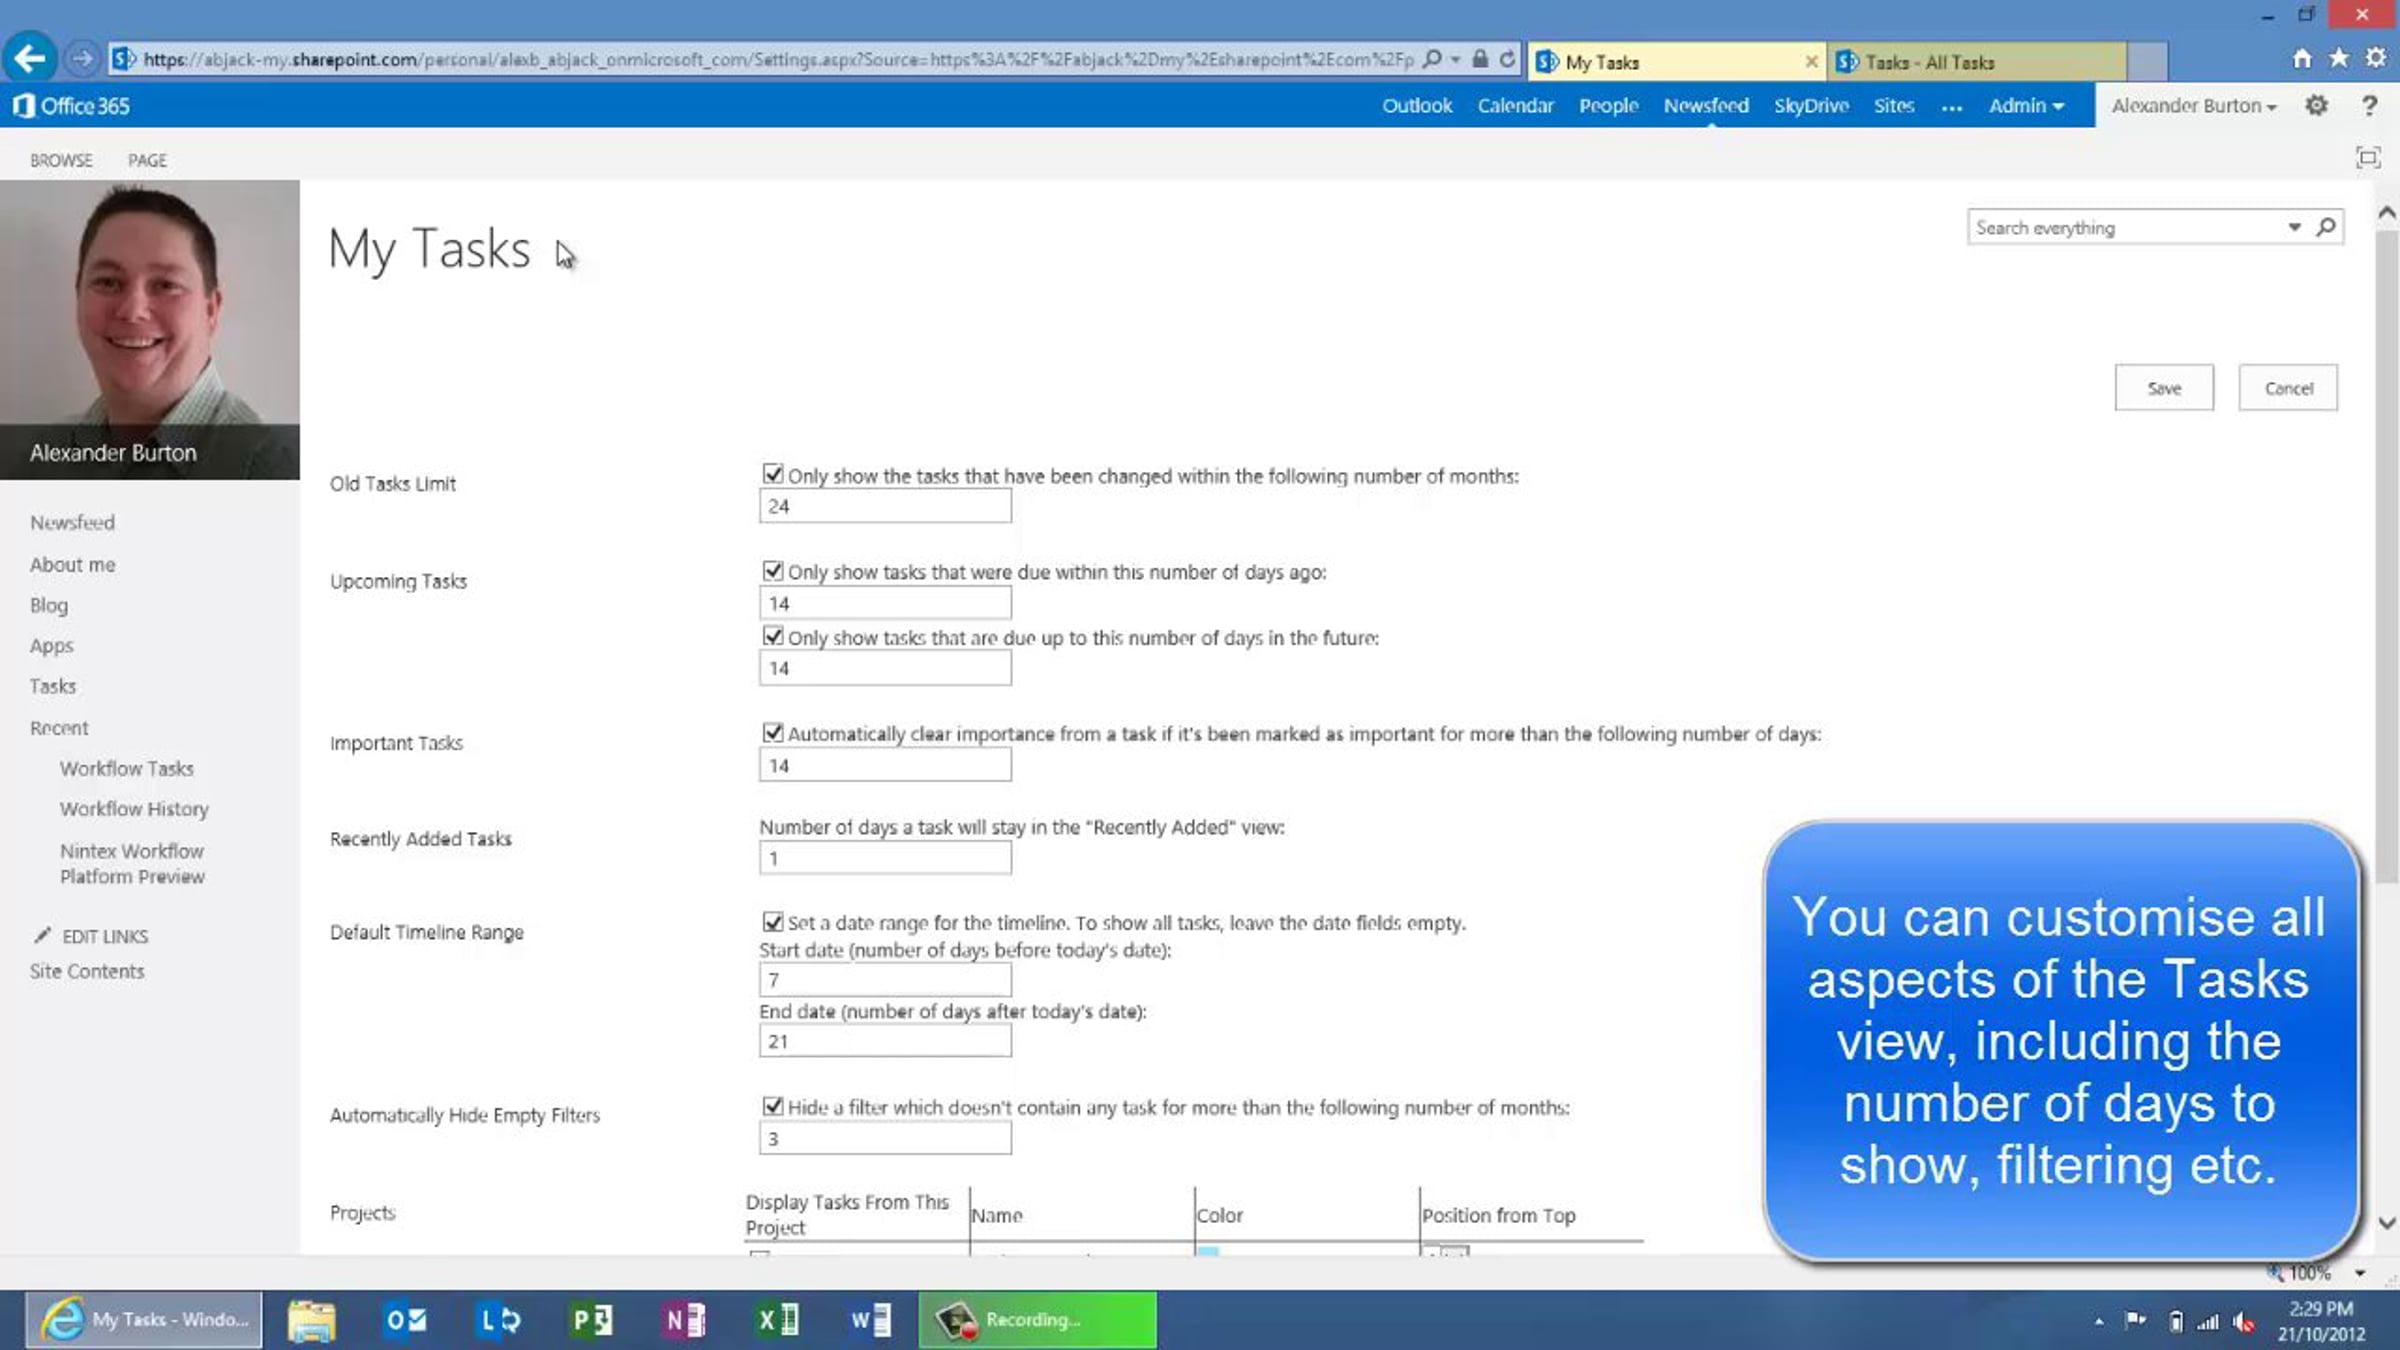Open OneNote from the taskbar
The width and height of the screenshot is (2400, 1350).
point(685,1320)
